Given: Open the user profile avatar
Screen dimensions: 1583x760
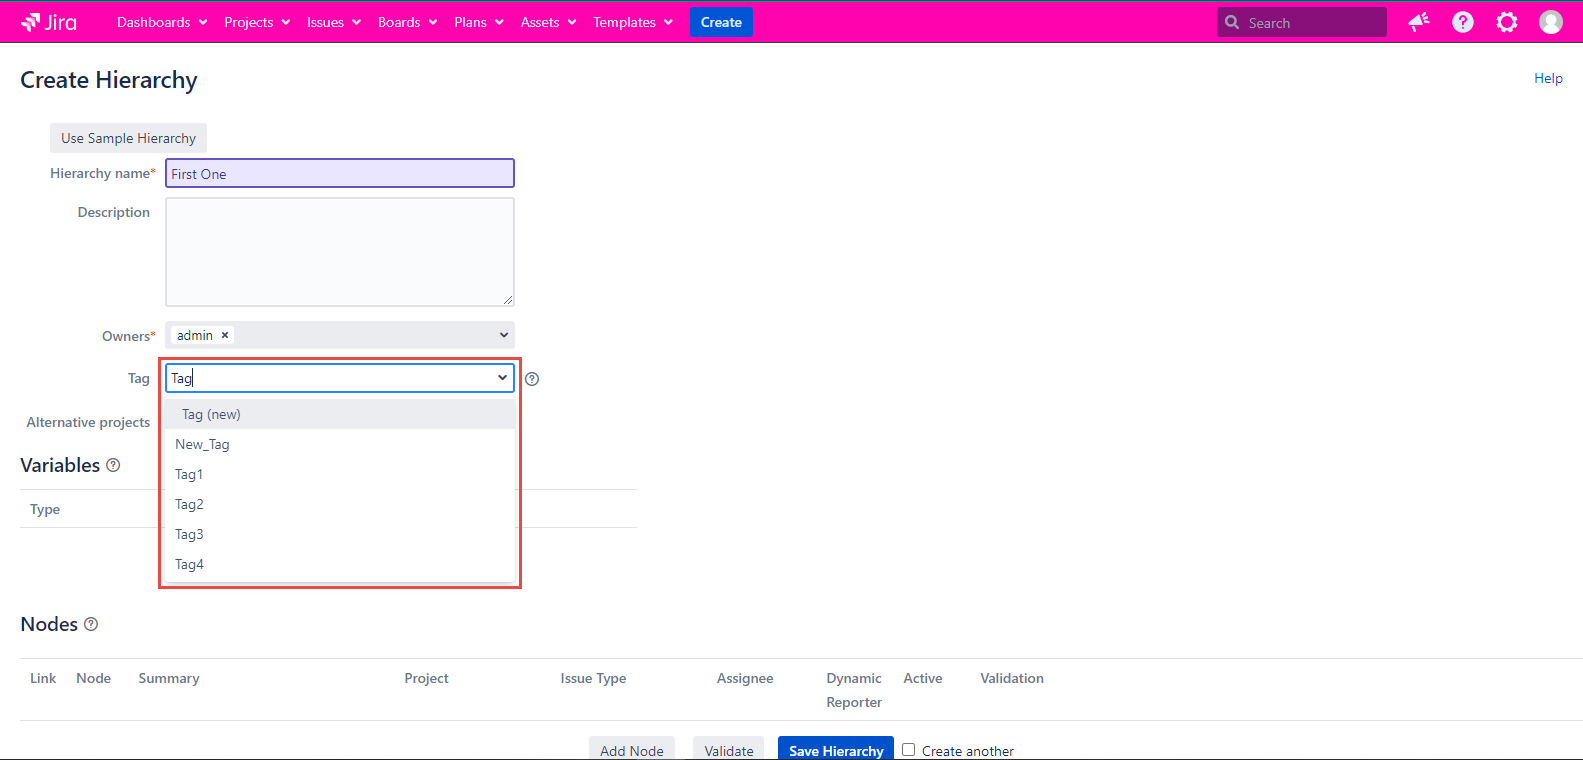Looking at the screenshot, I should click(x=1550, y=22).
